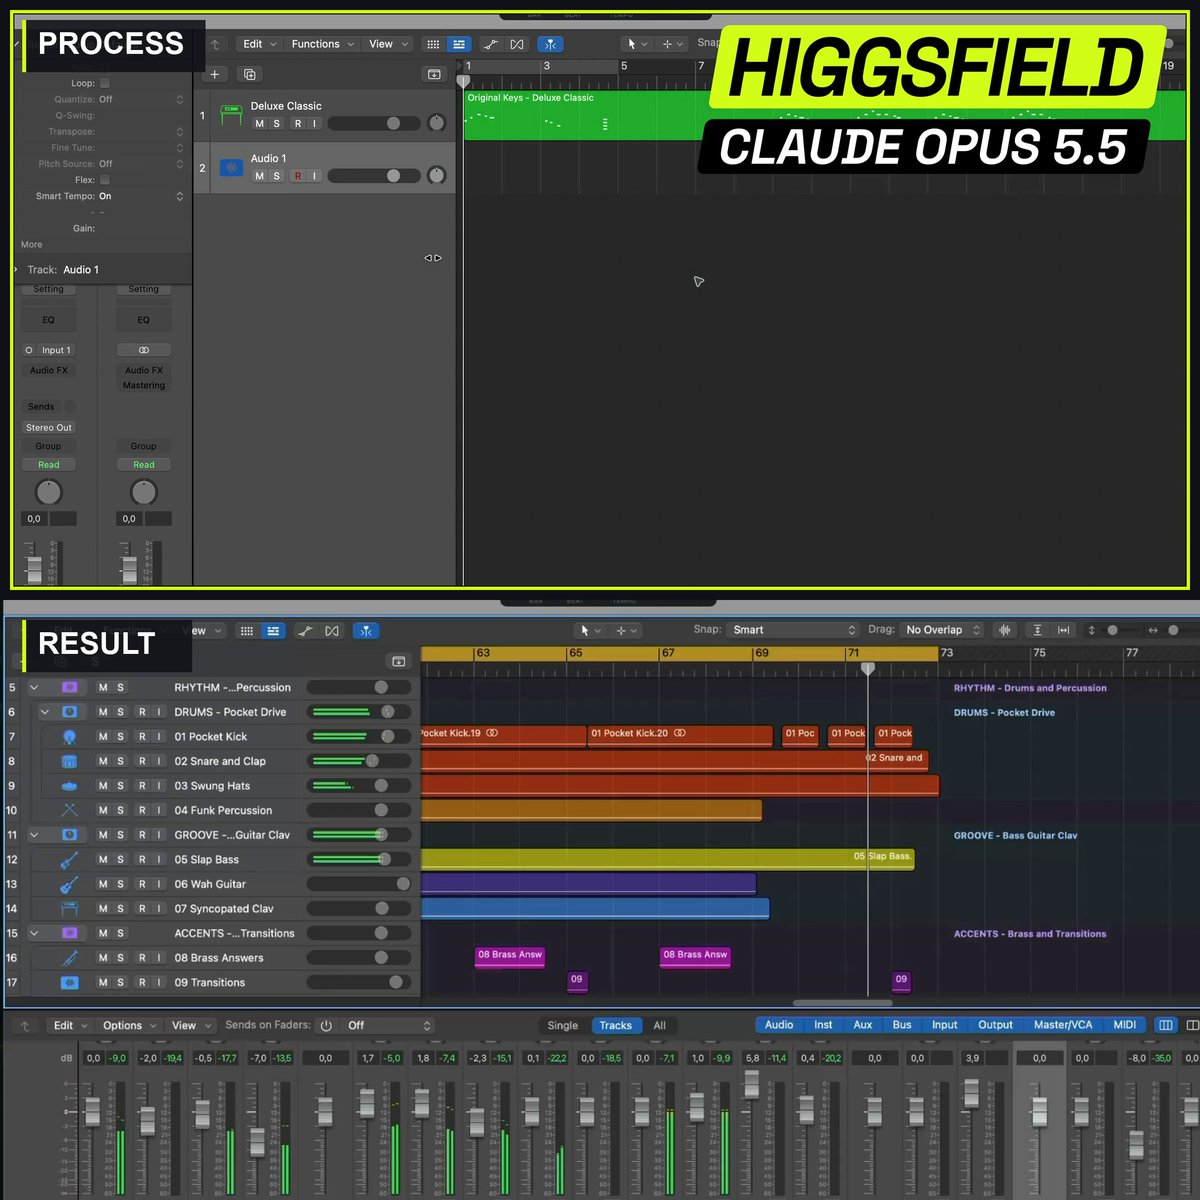Open the Quantize popup in the inspector

[141, 99]
